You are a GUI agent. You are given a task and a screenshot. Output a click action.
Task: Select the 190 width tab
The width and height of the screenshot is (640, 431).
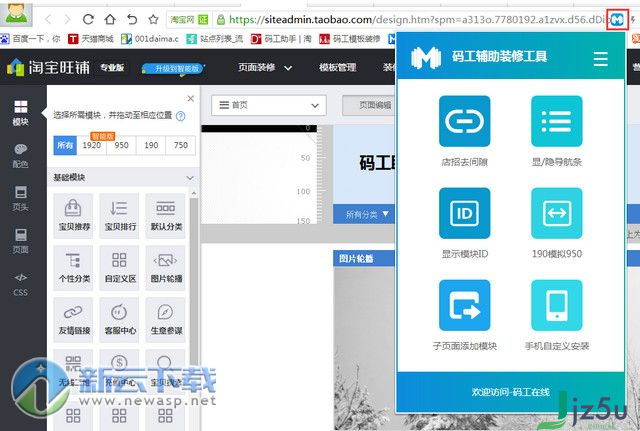(151, 145)
